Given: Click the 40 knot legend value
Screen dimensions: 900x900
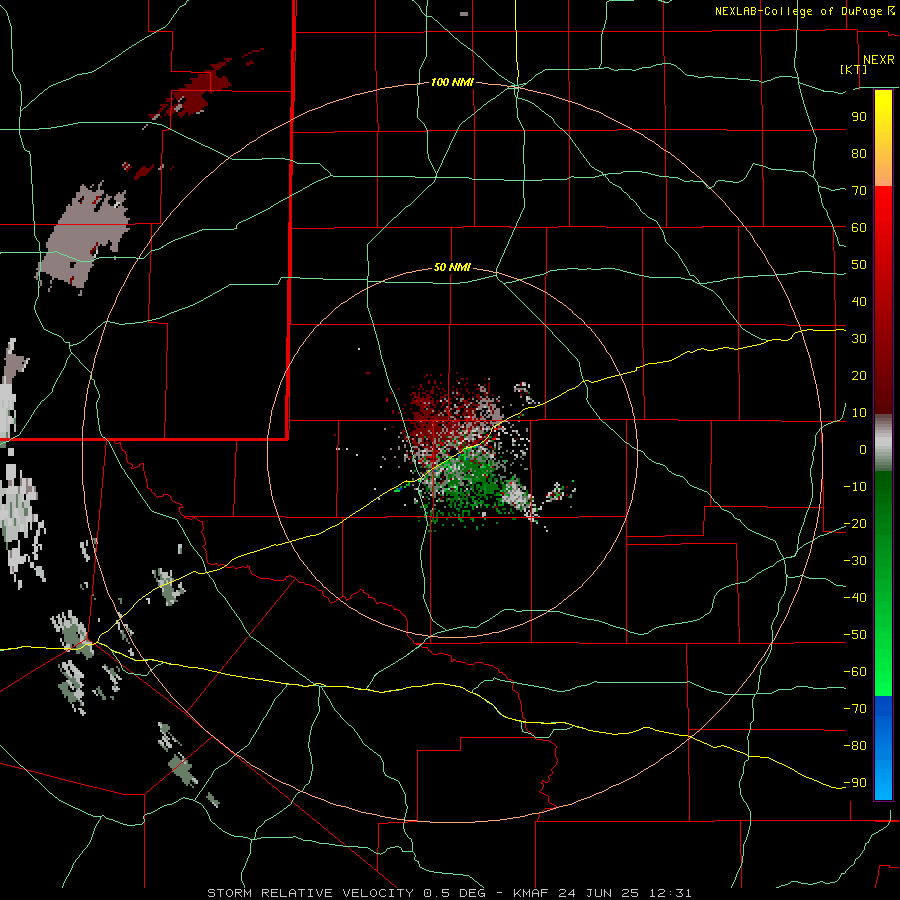Looking at the screenshot, I should pyautogui.click(x=859, y=302).
